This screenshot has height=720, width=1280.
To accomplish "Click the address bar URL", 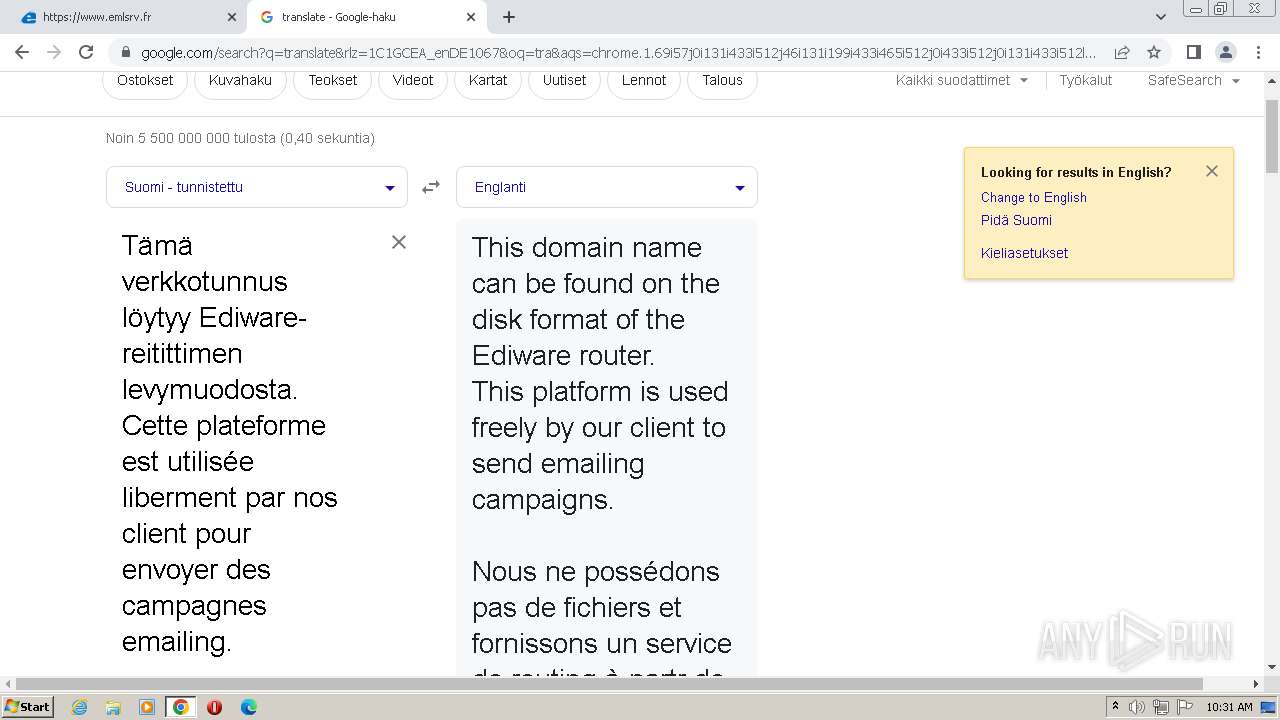I will tap(618, 52).
